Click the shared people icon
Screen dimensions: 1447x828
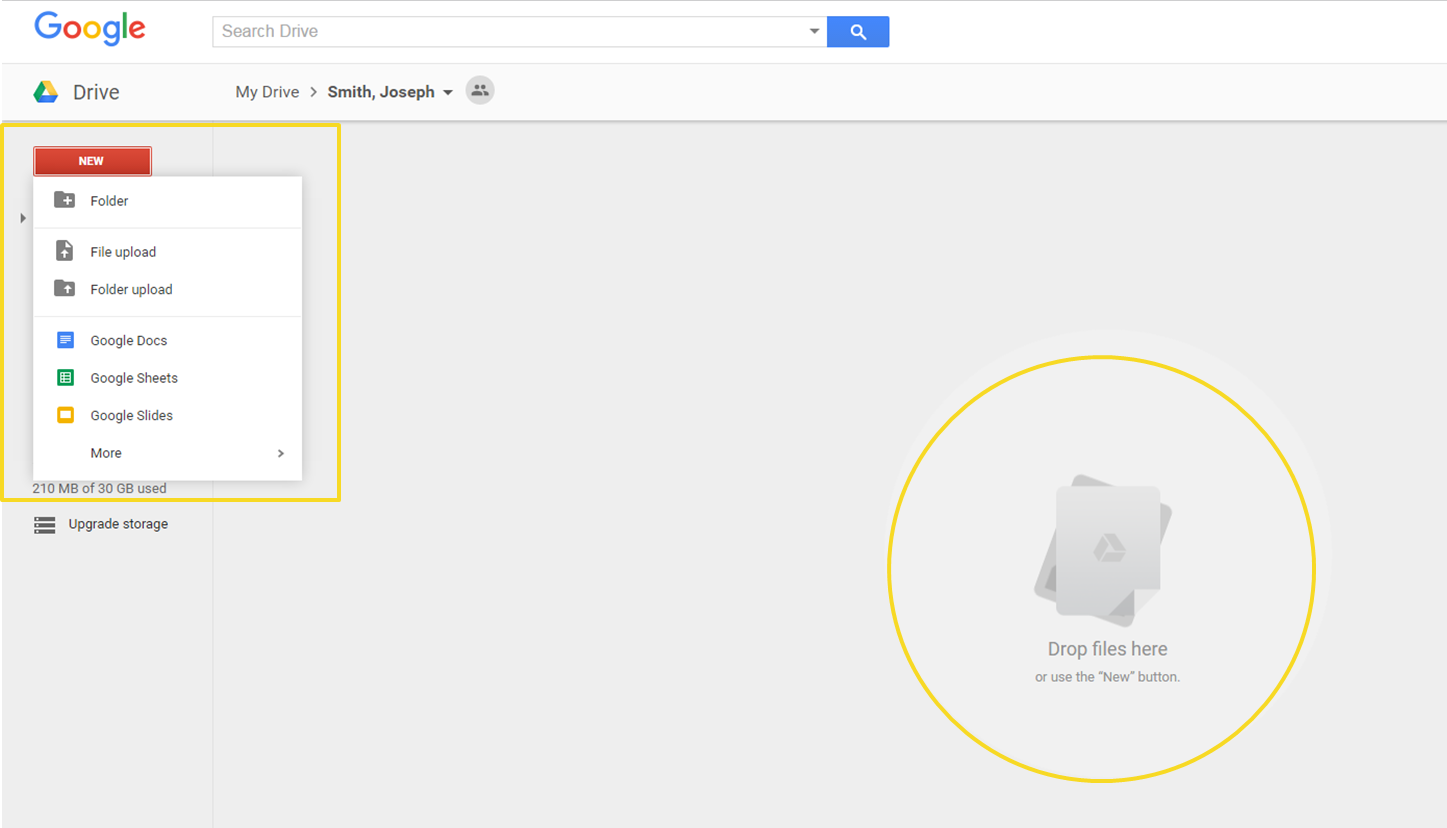[x=480, y=91]
